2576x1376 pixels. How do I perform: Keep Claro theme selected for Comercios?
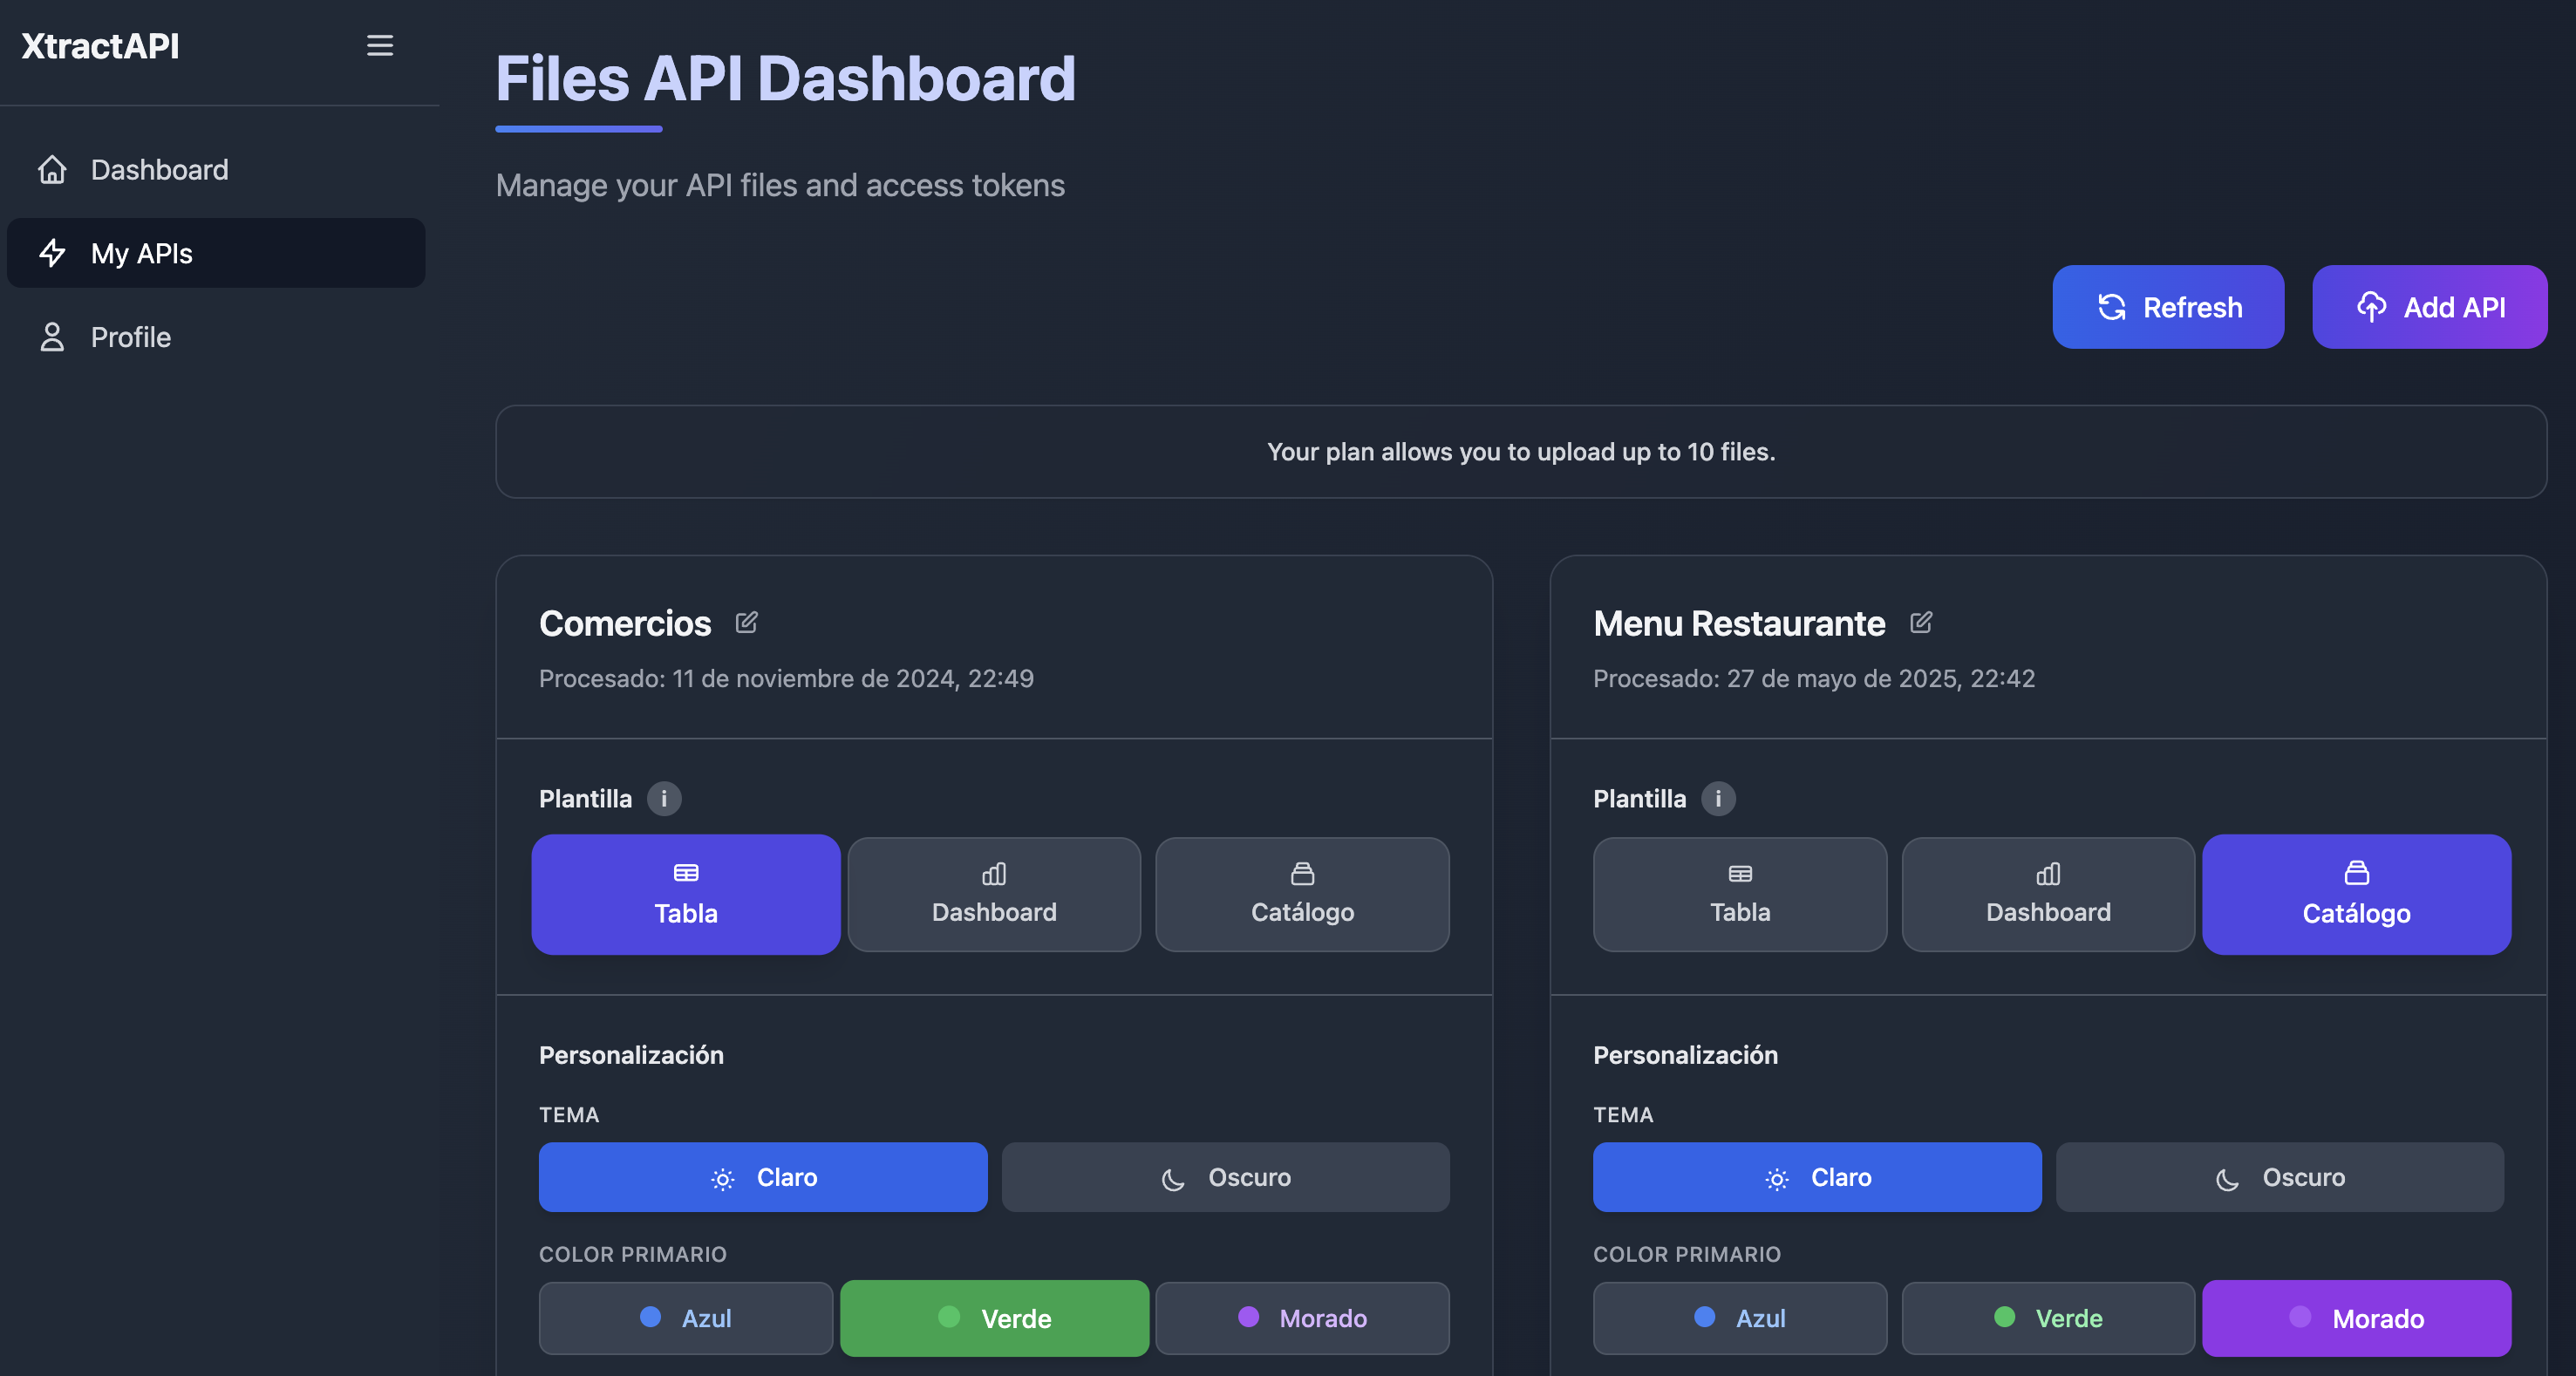point(763,1177)
